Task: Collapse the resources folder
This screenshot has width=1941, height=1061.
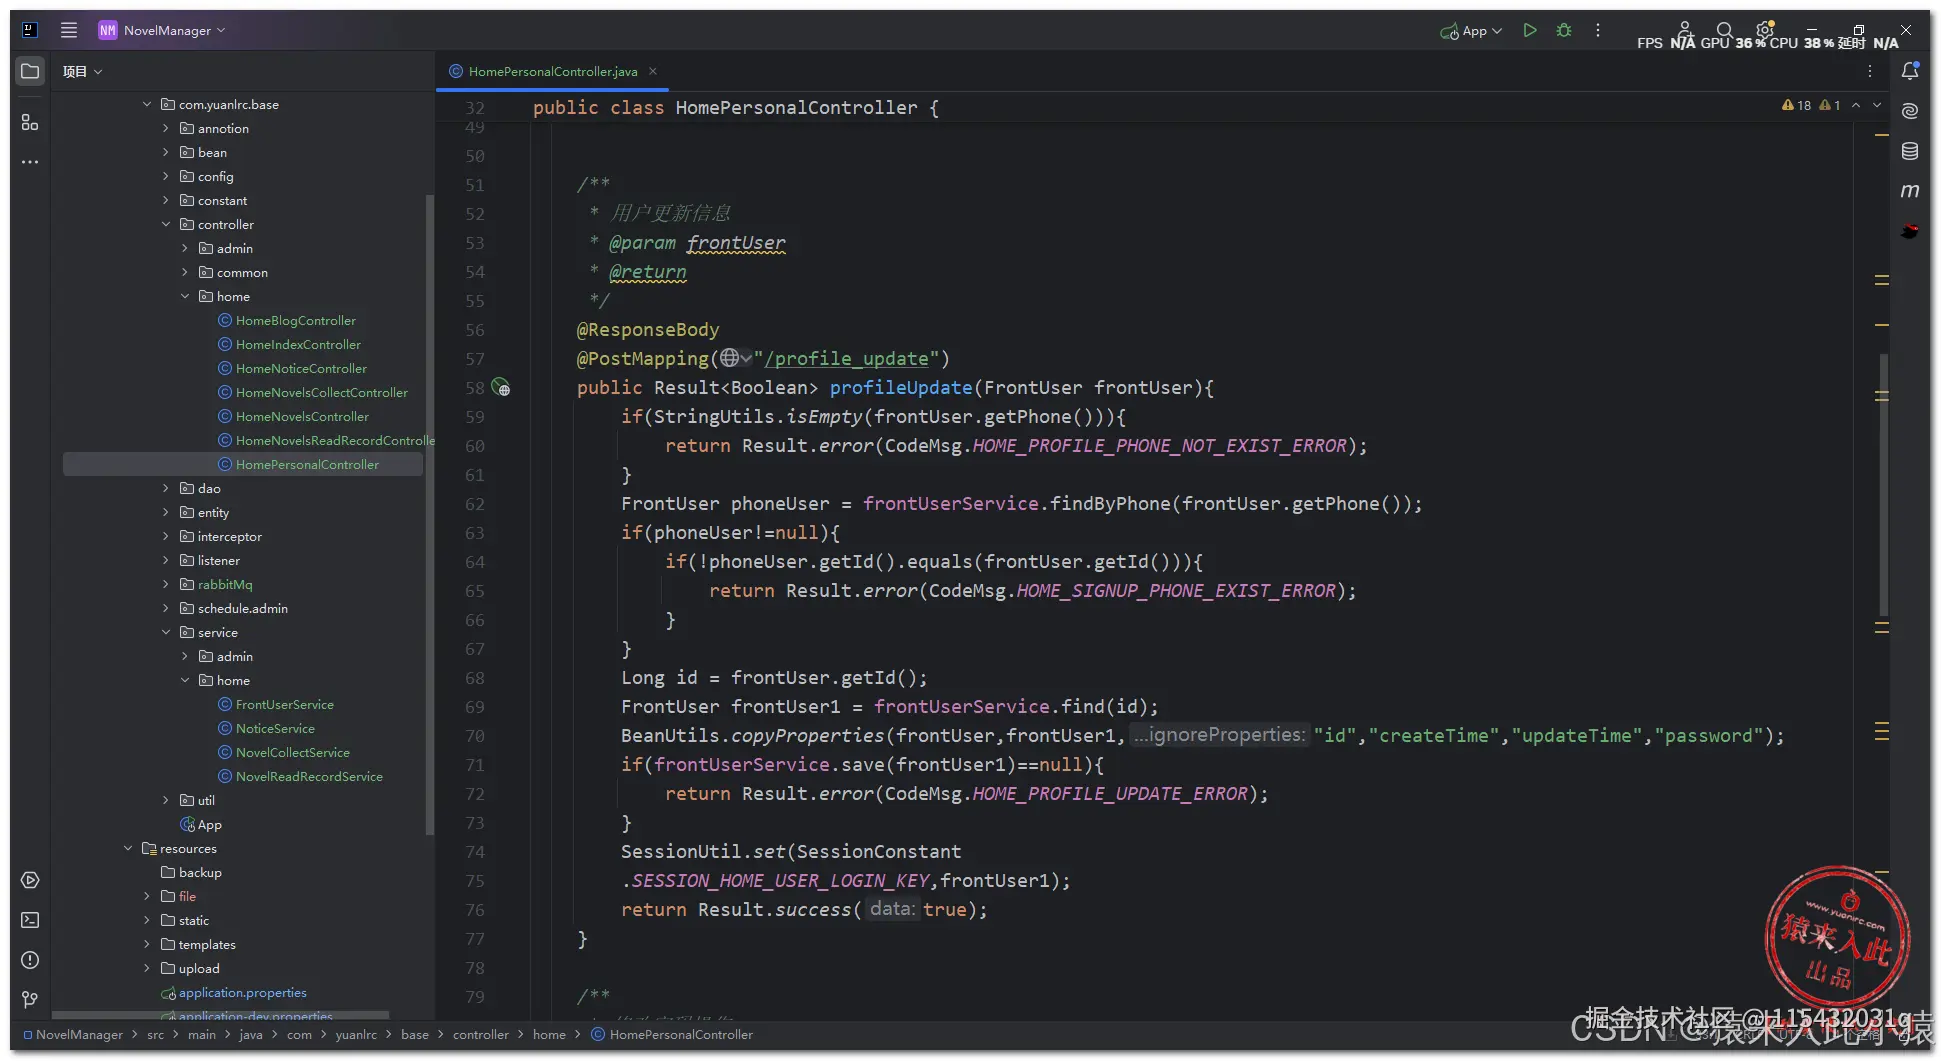Action: pyautogui.click(x=128, y=848)
